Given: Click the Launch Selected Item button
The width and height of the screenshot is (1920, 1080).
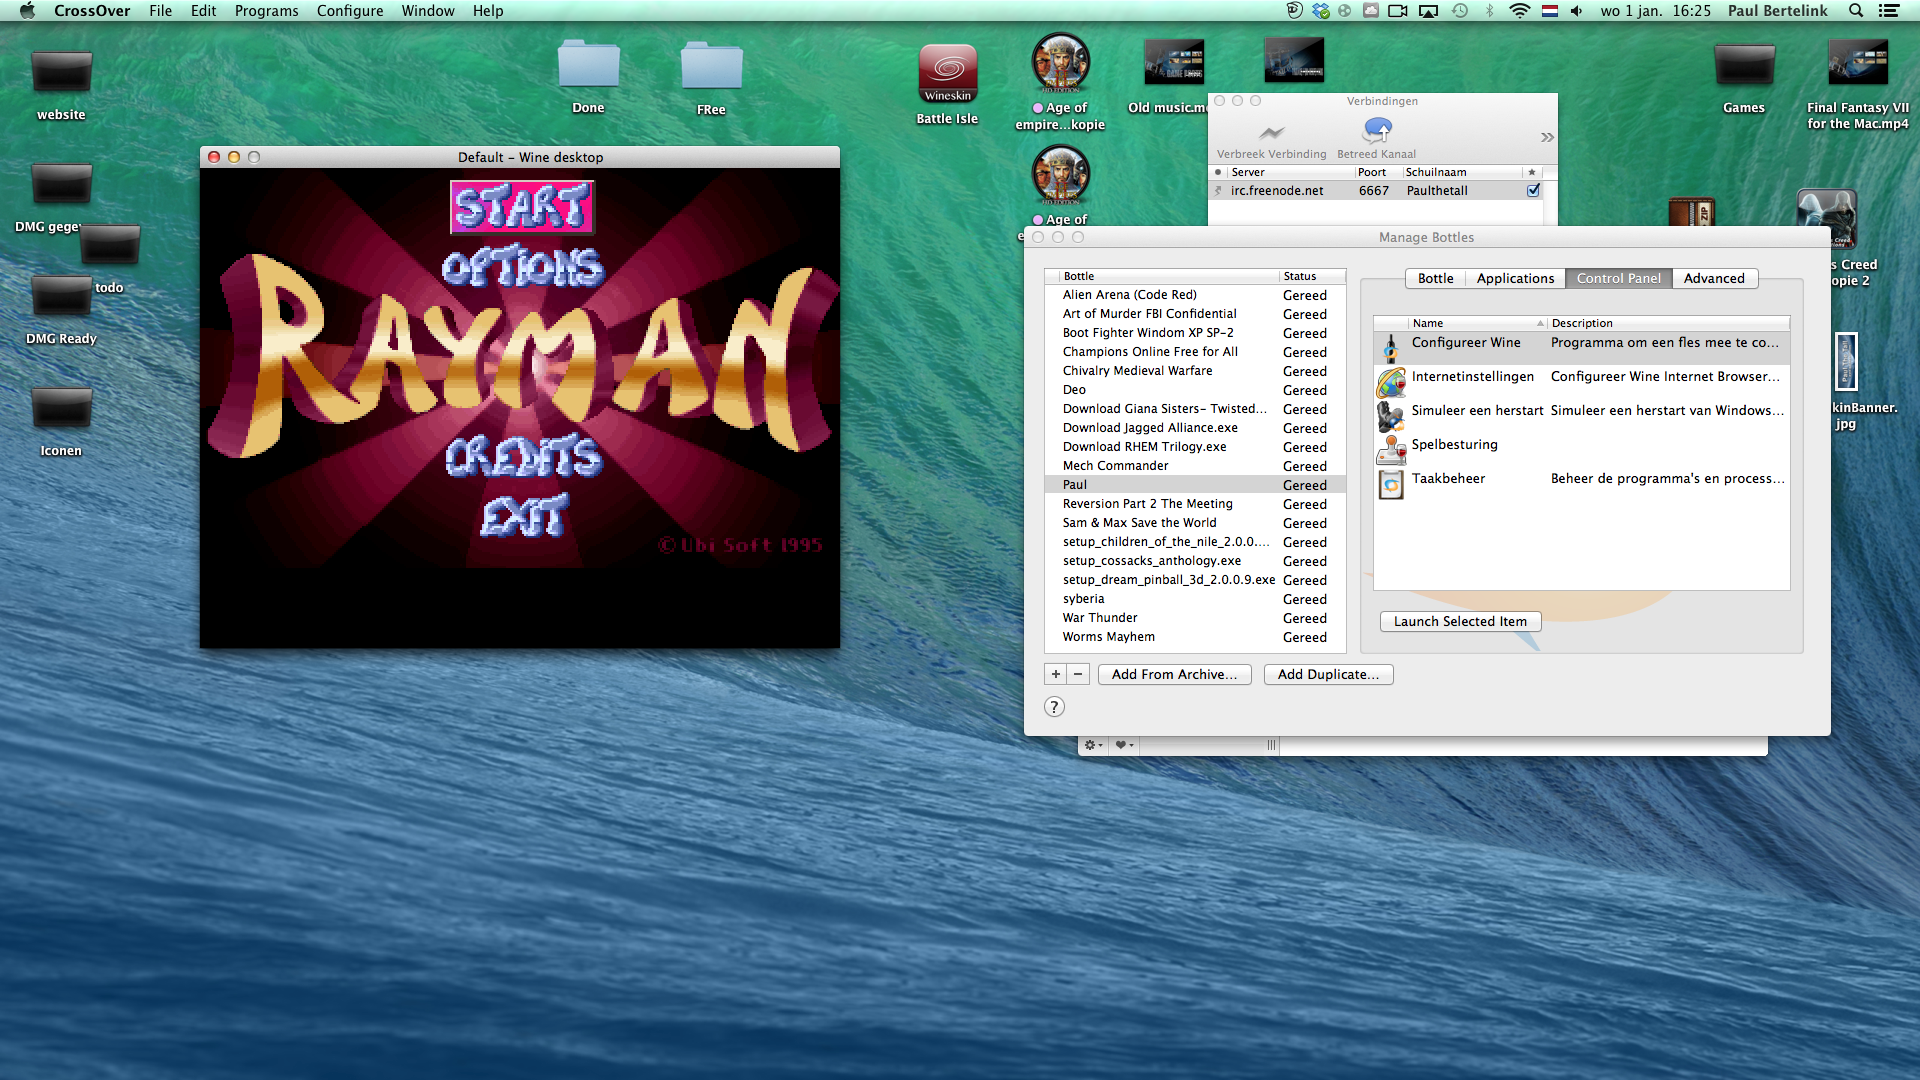Looking at the screenshot, I should tap(1459, 621).
